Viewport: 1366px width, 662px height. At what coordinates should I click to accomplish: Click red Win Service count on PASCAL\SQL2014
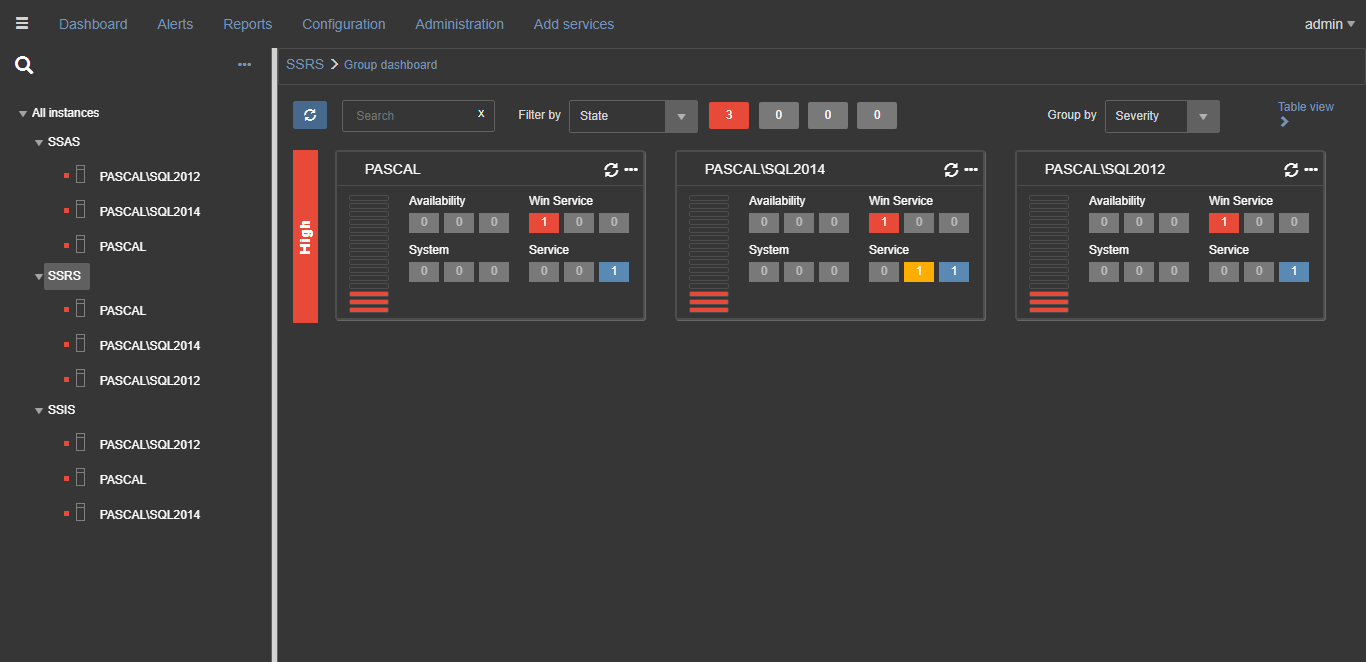(x=884, y=223)
